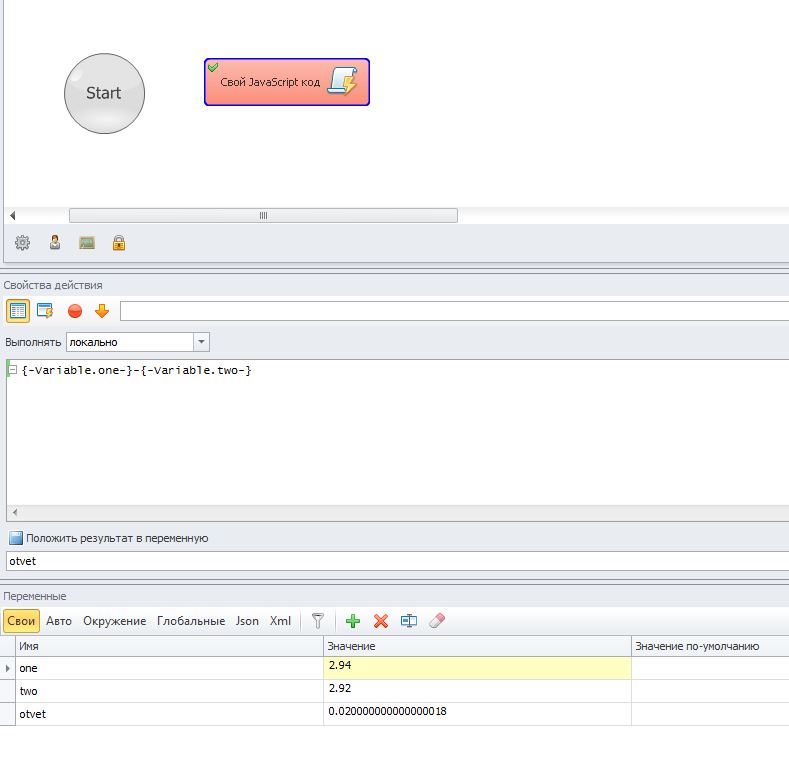Switch to the Глобальные variables tab

(191, 621)
